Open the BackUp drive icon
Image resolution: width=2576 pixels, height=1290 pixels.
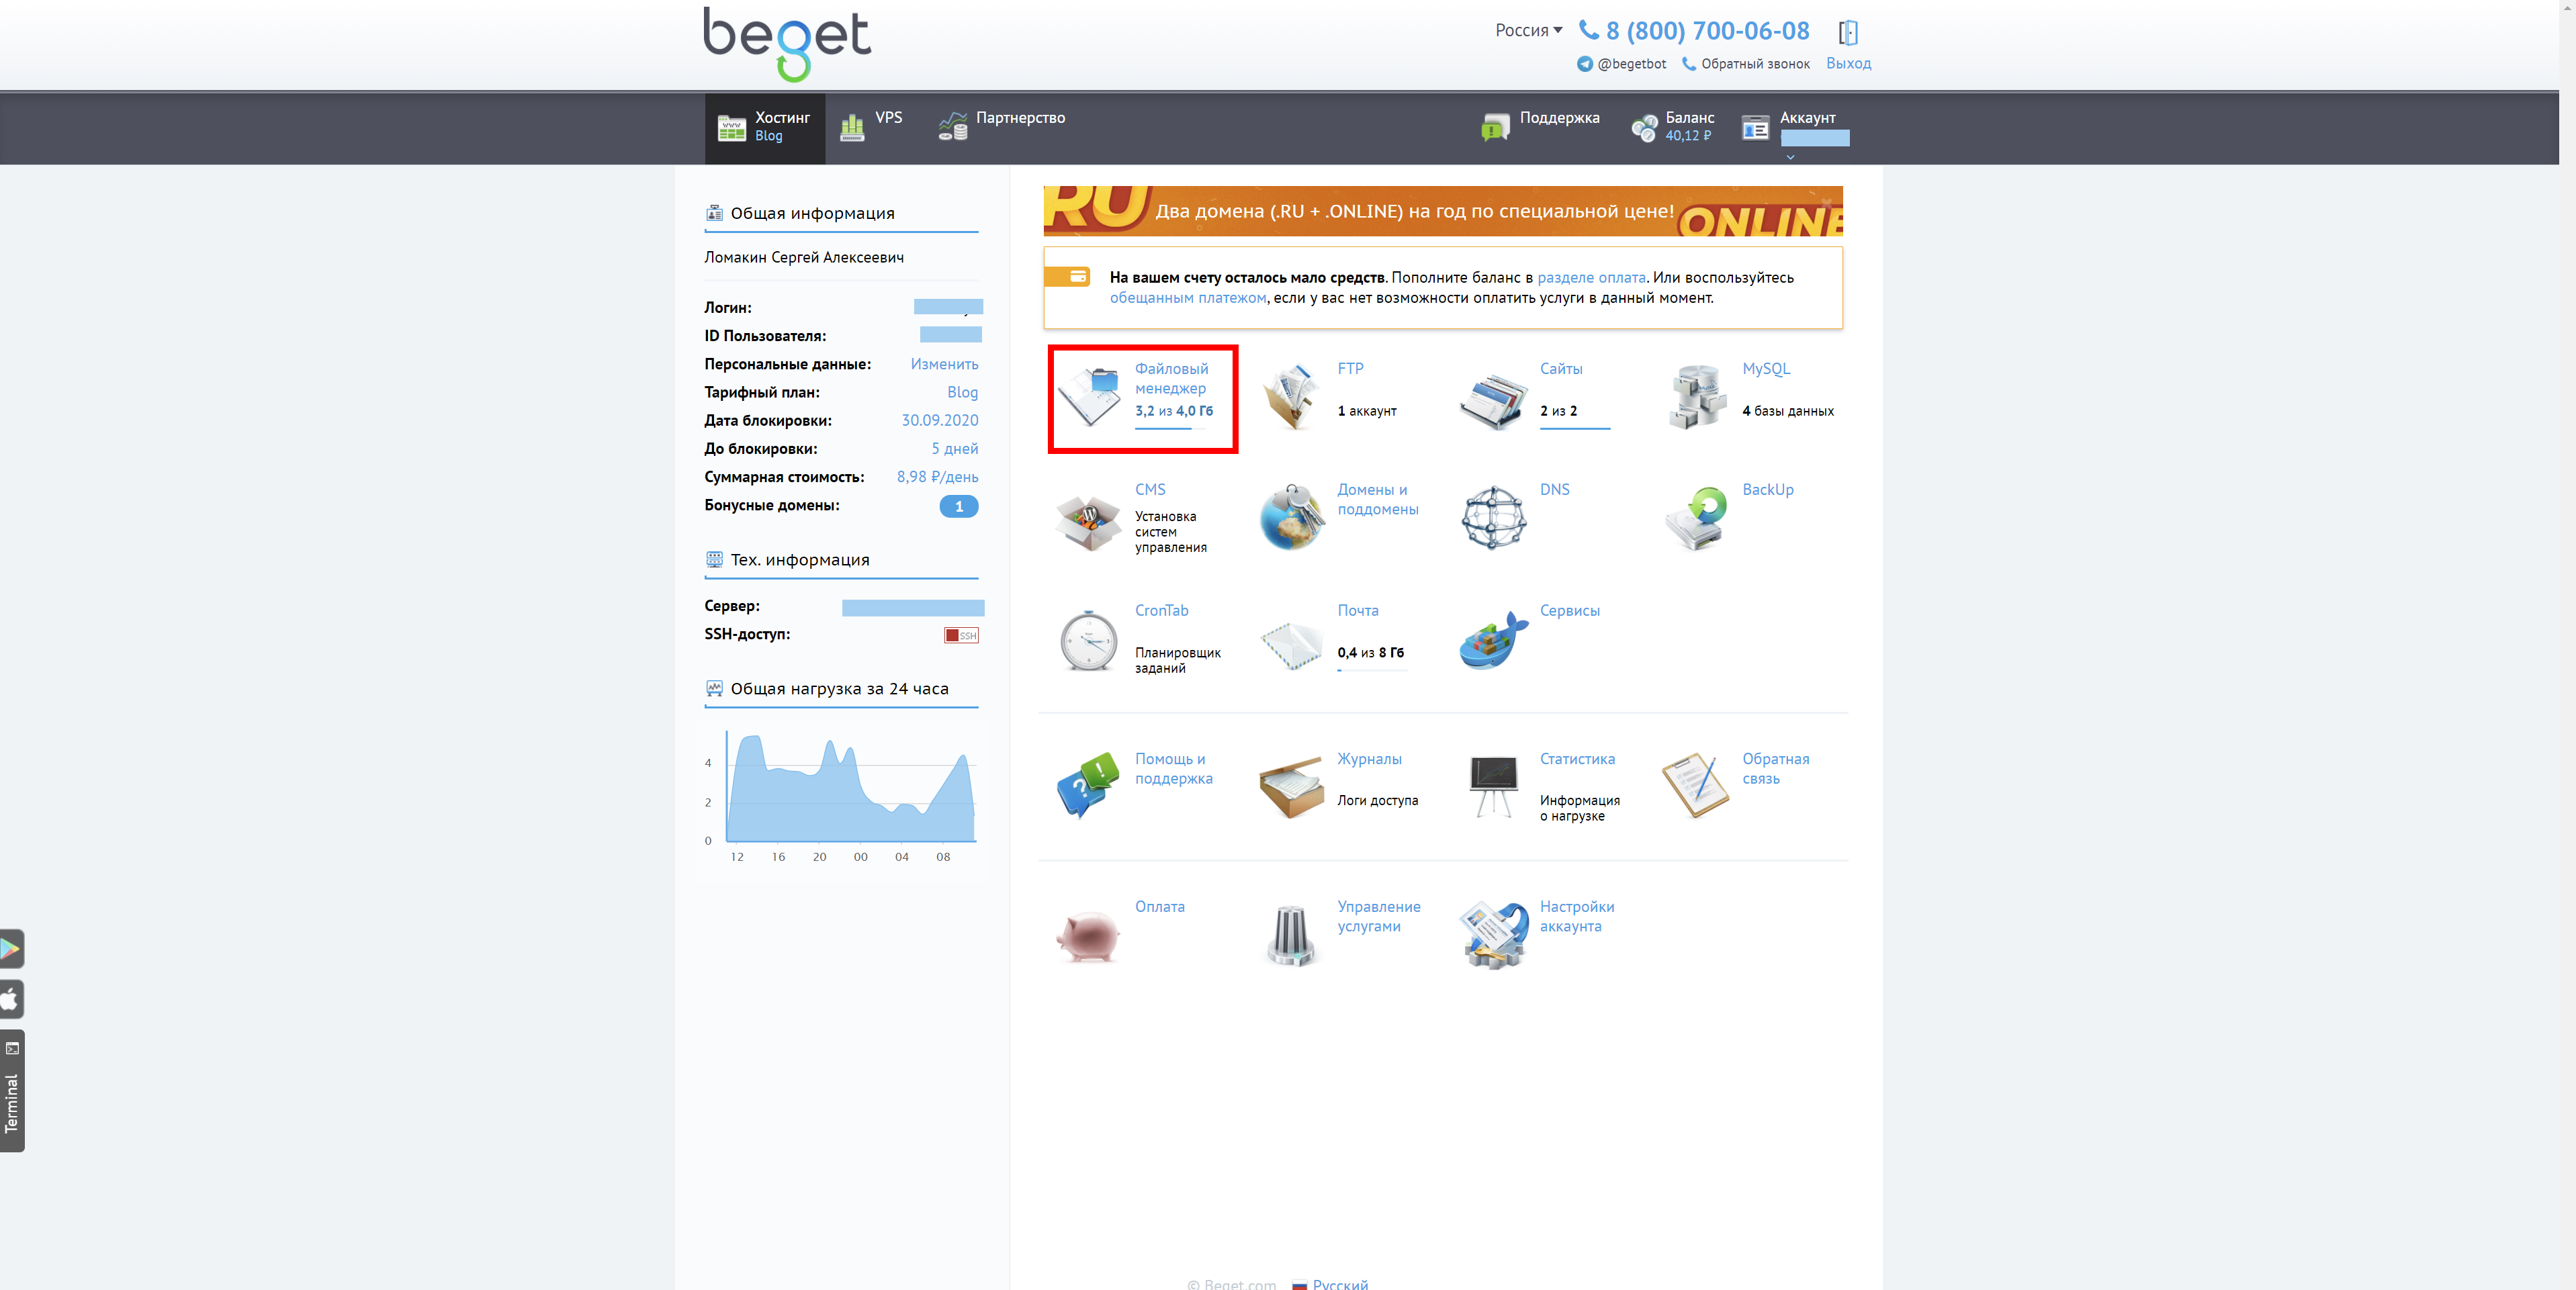pos(1697,518)
